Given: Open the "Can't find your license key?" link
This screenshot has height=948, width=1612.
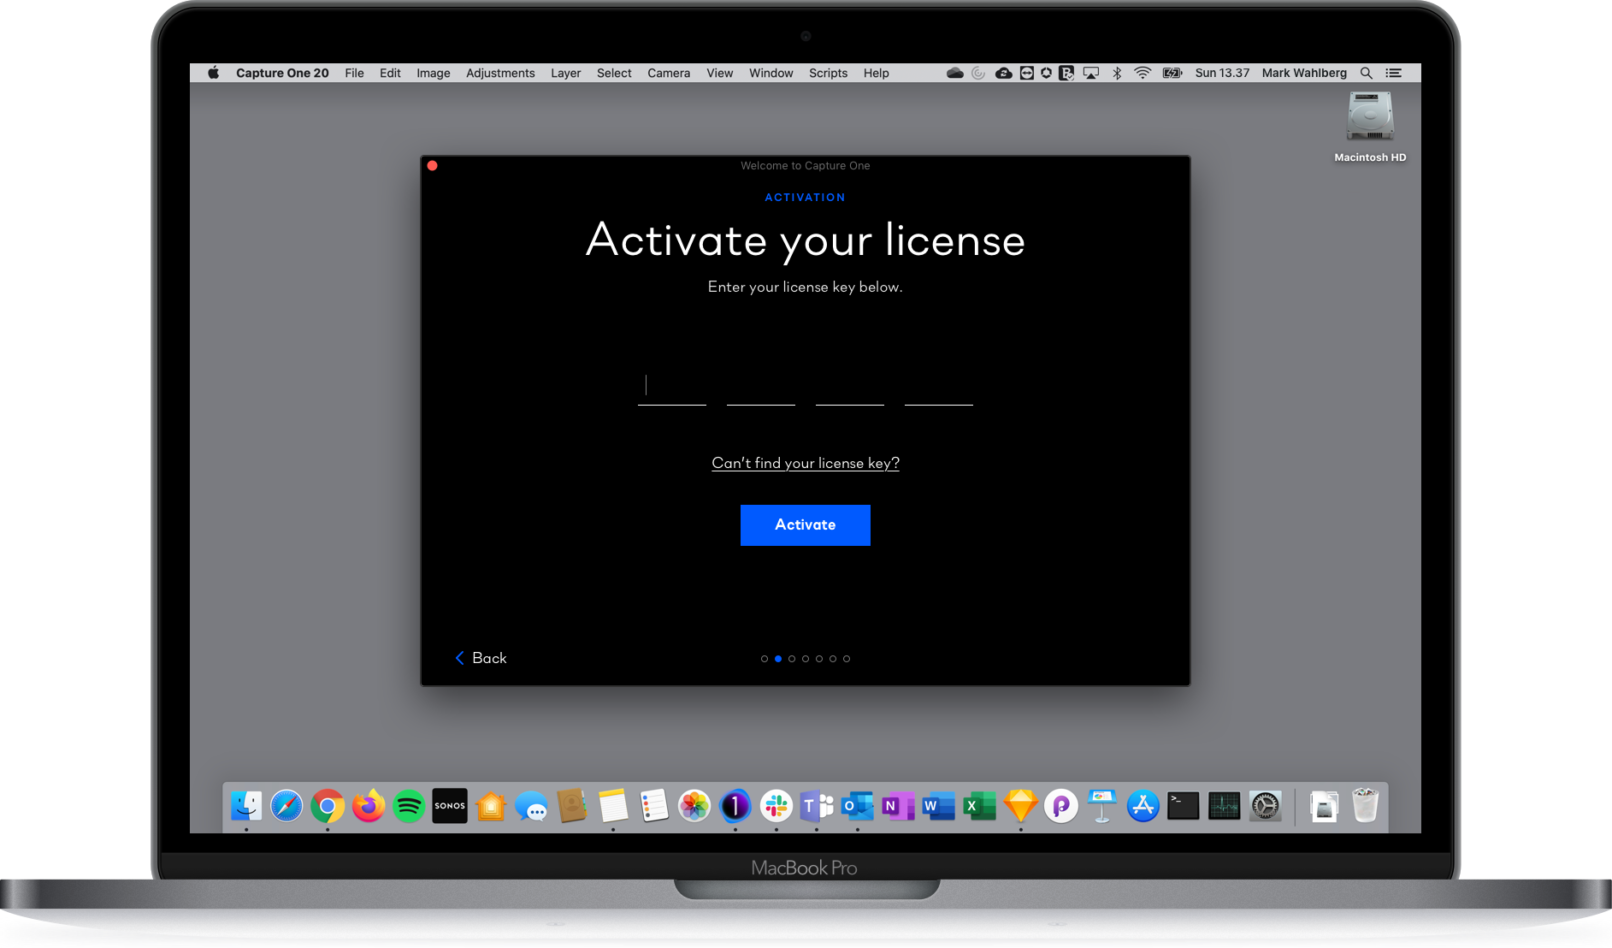Looking at the screenshot, I should point(805,462).
